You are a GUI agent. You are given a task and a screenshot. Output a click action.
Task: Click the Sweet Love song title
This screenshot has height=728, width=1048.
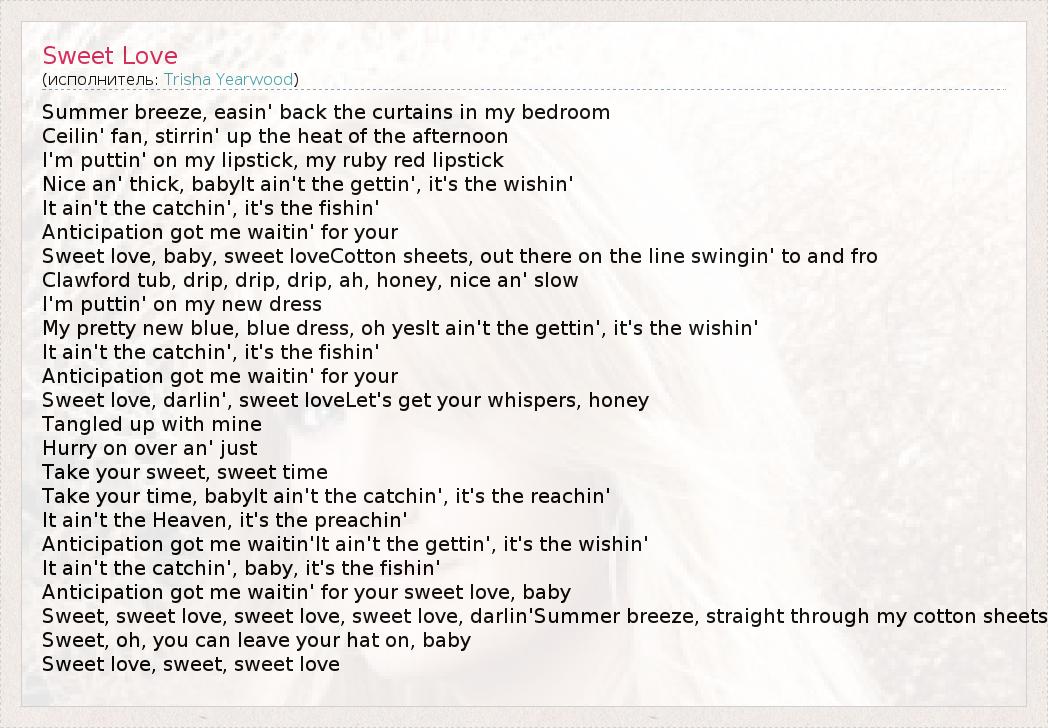tap(110, 56)
